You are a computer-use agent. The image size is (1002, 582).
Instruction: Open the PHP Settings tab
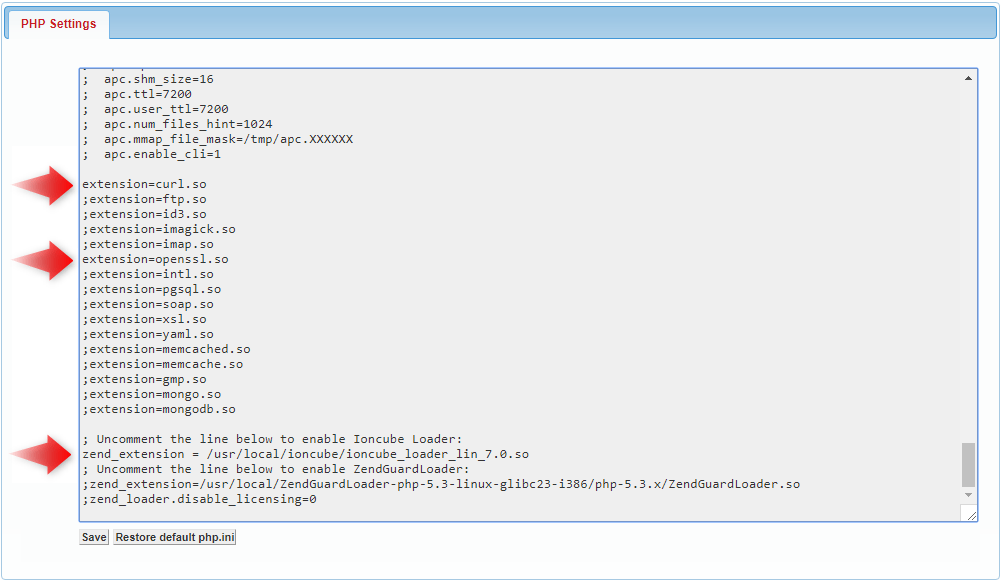[58, 24]
